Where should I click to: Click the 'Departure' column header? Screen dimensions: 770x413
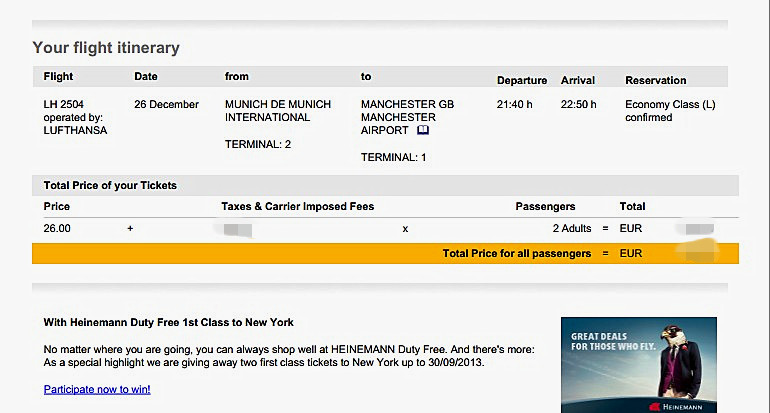[522, 80]
